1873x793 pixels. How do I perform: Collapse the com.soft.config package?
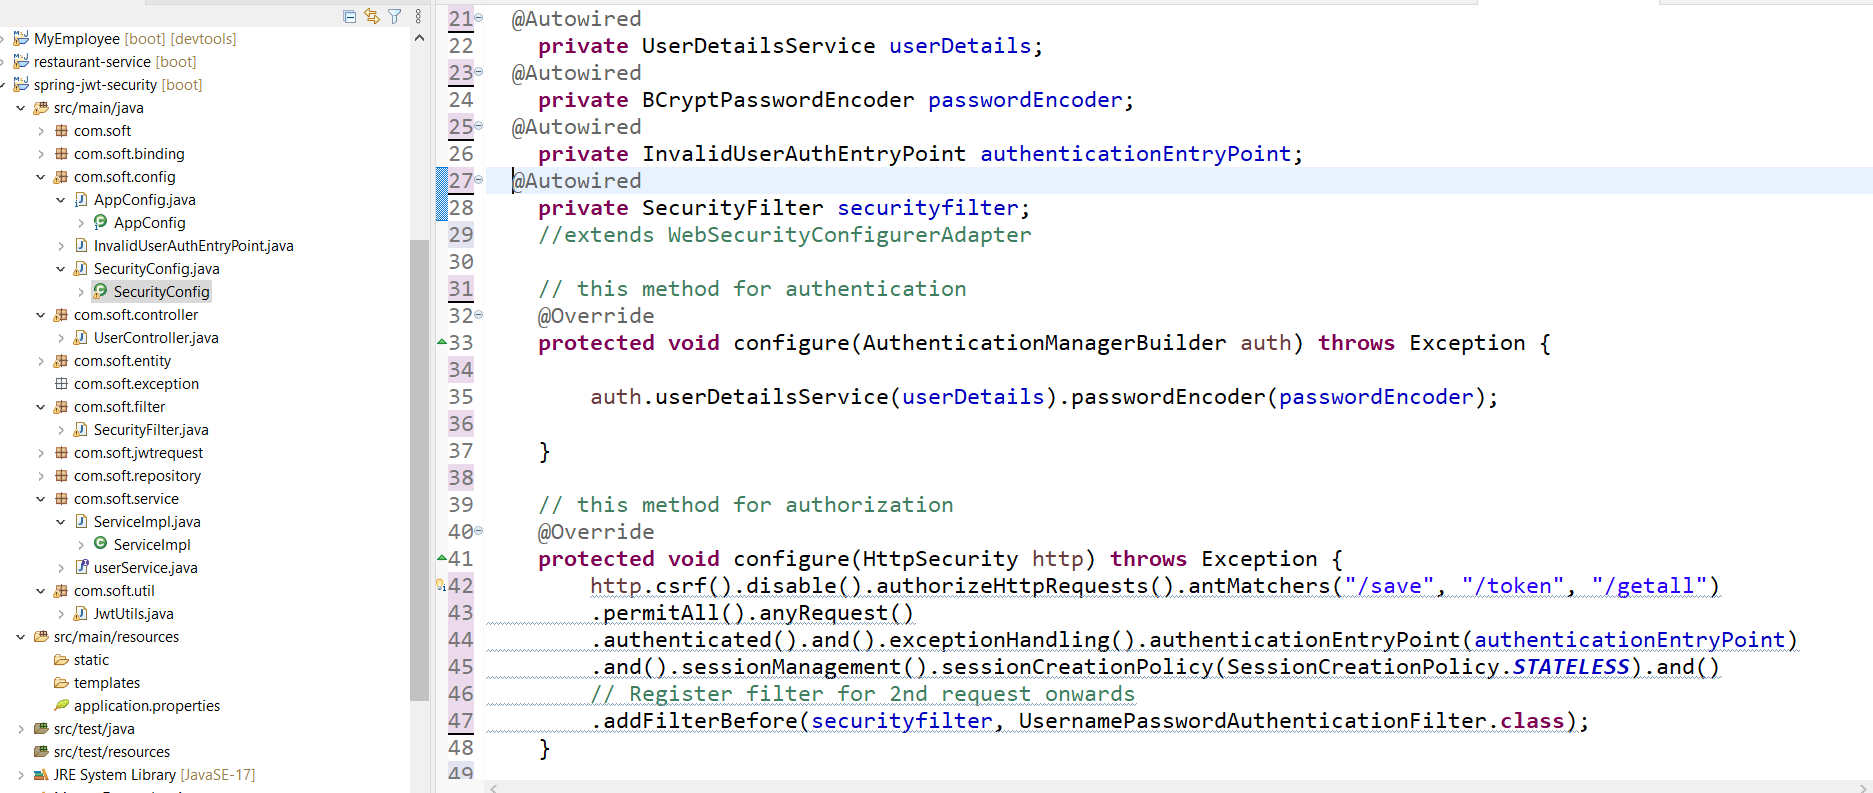(x=41, y=177)
